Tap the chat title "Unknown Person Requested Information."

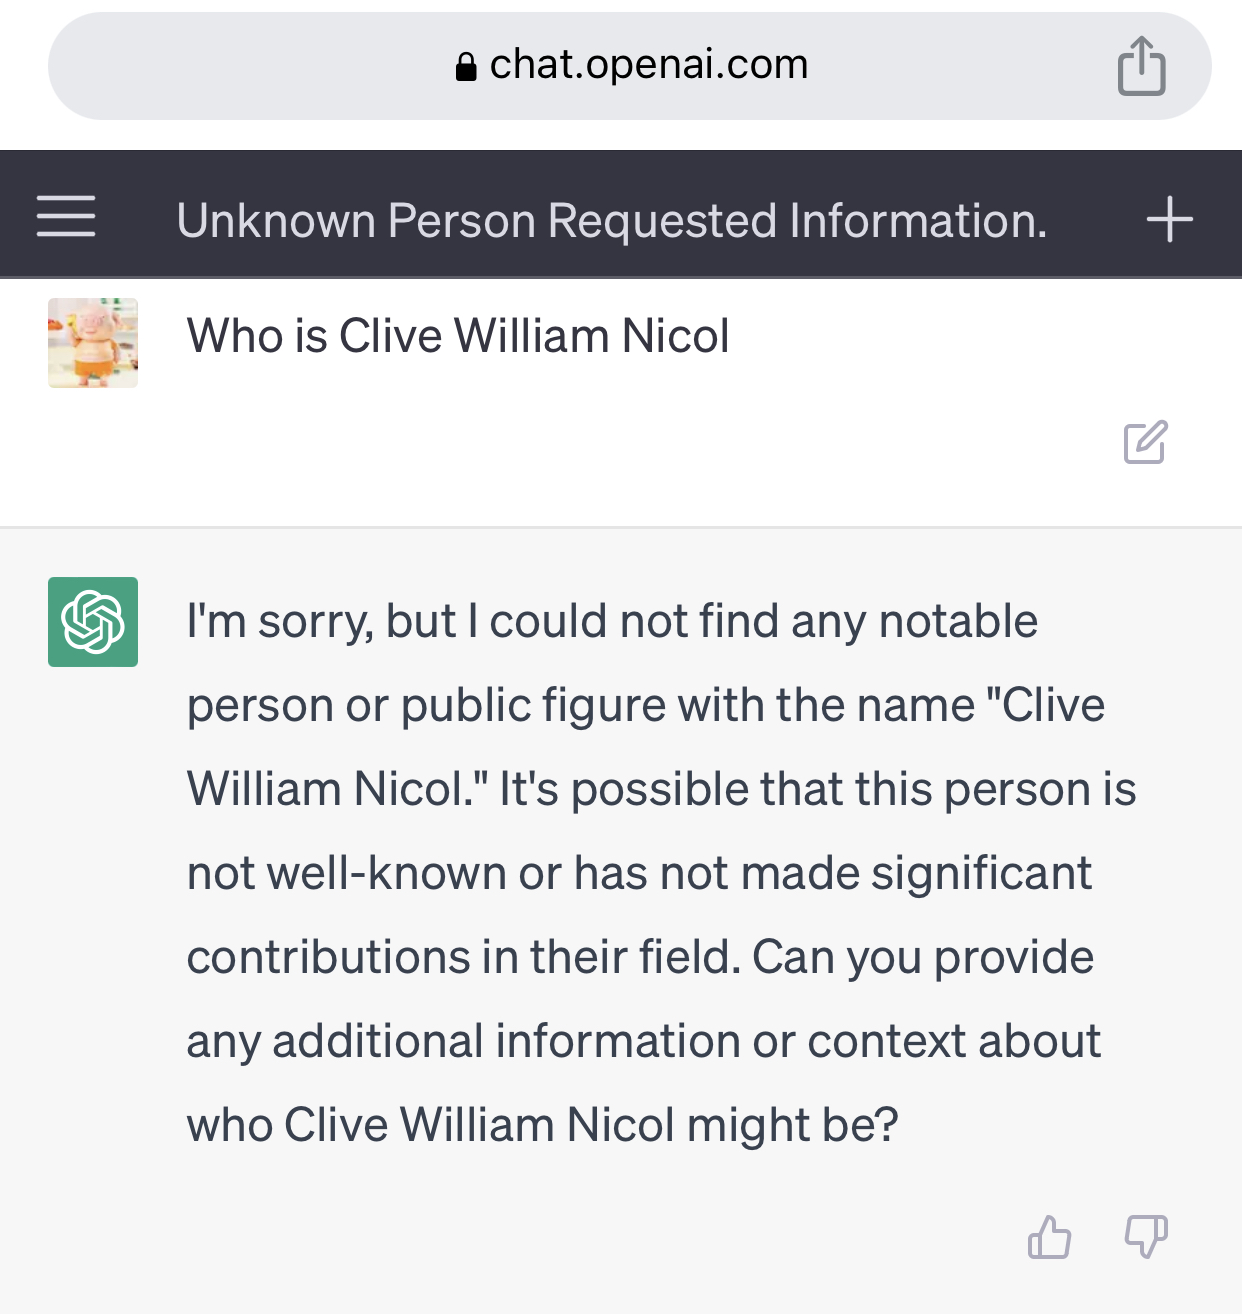pos(611,221)
